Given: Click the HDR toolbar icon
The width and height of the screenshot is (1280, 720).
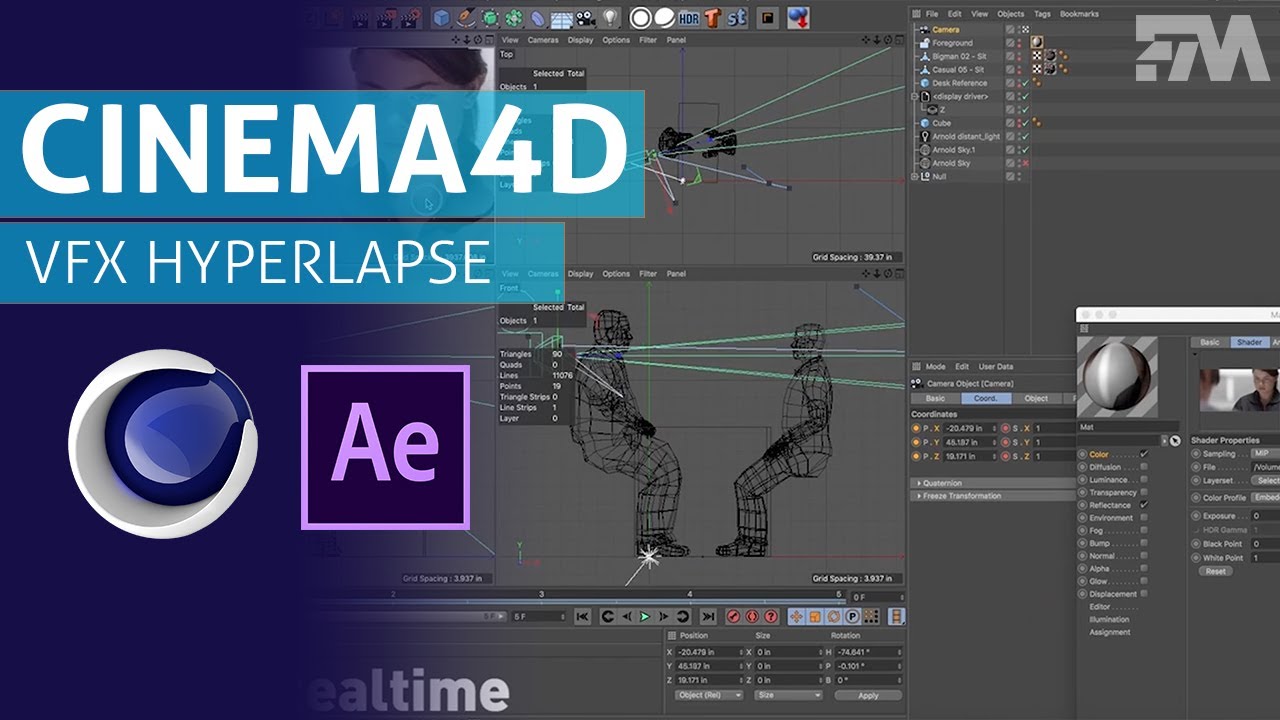Looking at the screenshot, I should (x=689, y=18).
